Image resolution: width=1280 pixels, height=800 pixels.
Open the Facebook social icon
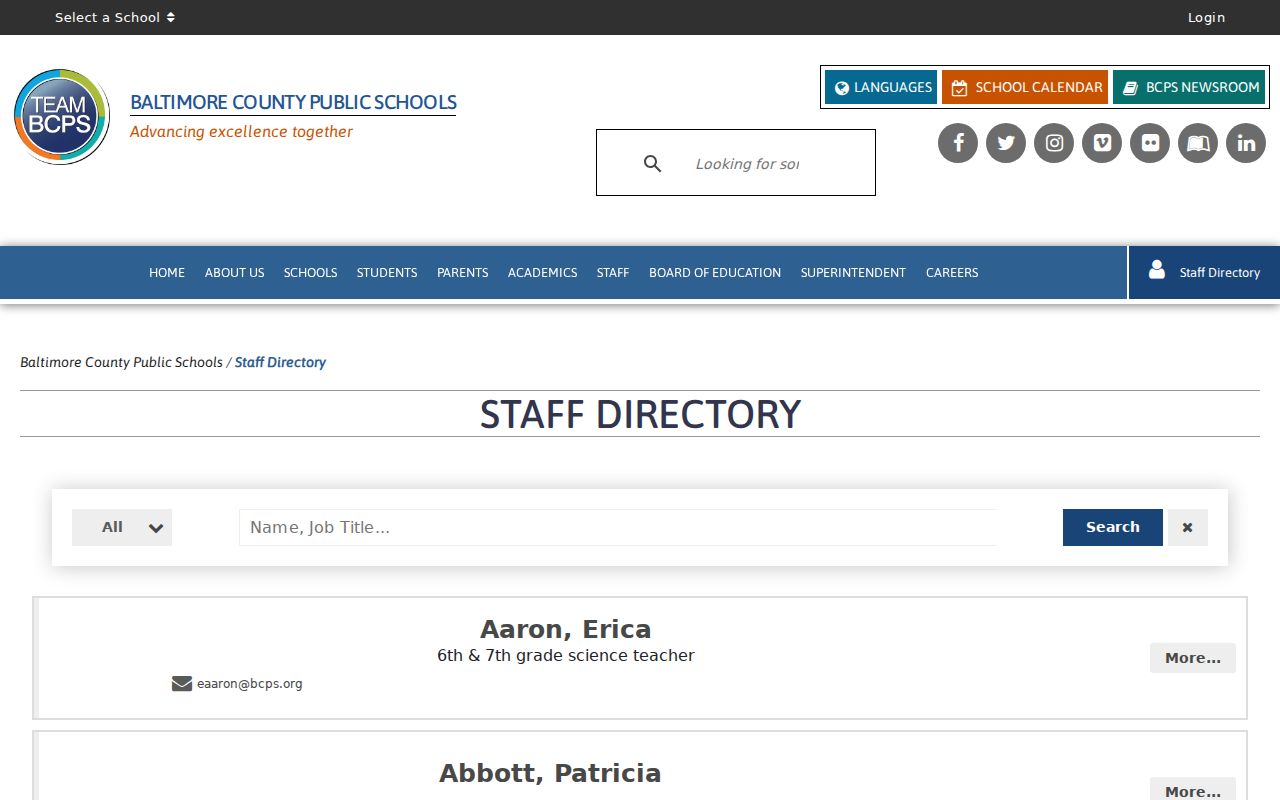(x=958, y=143)
